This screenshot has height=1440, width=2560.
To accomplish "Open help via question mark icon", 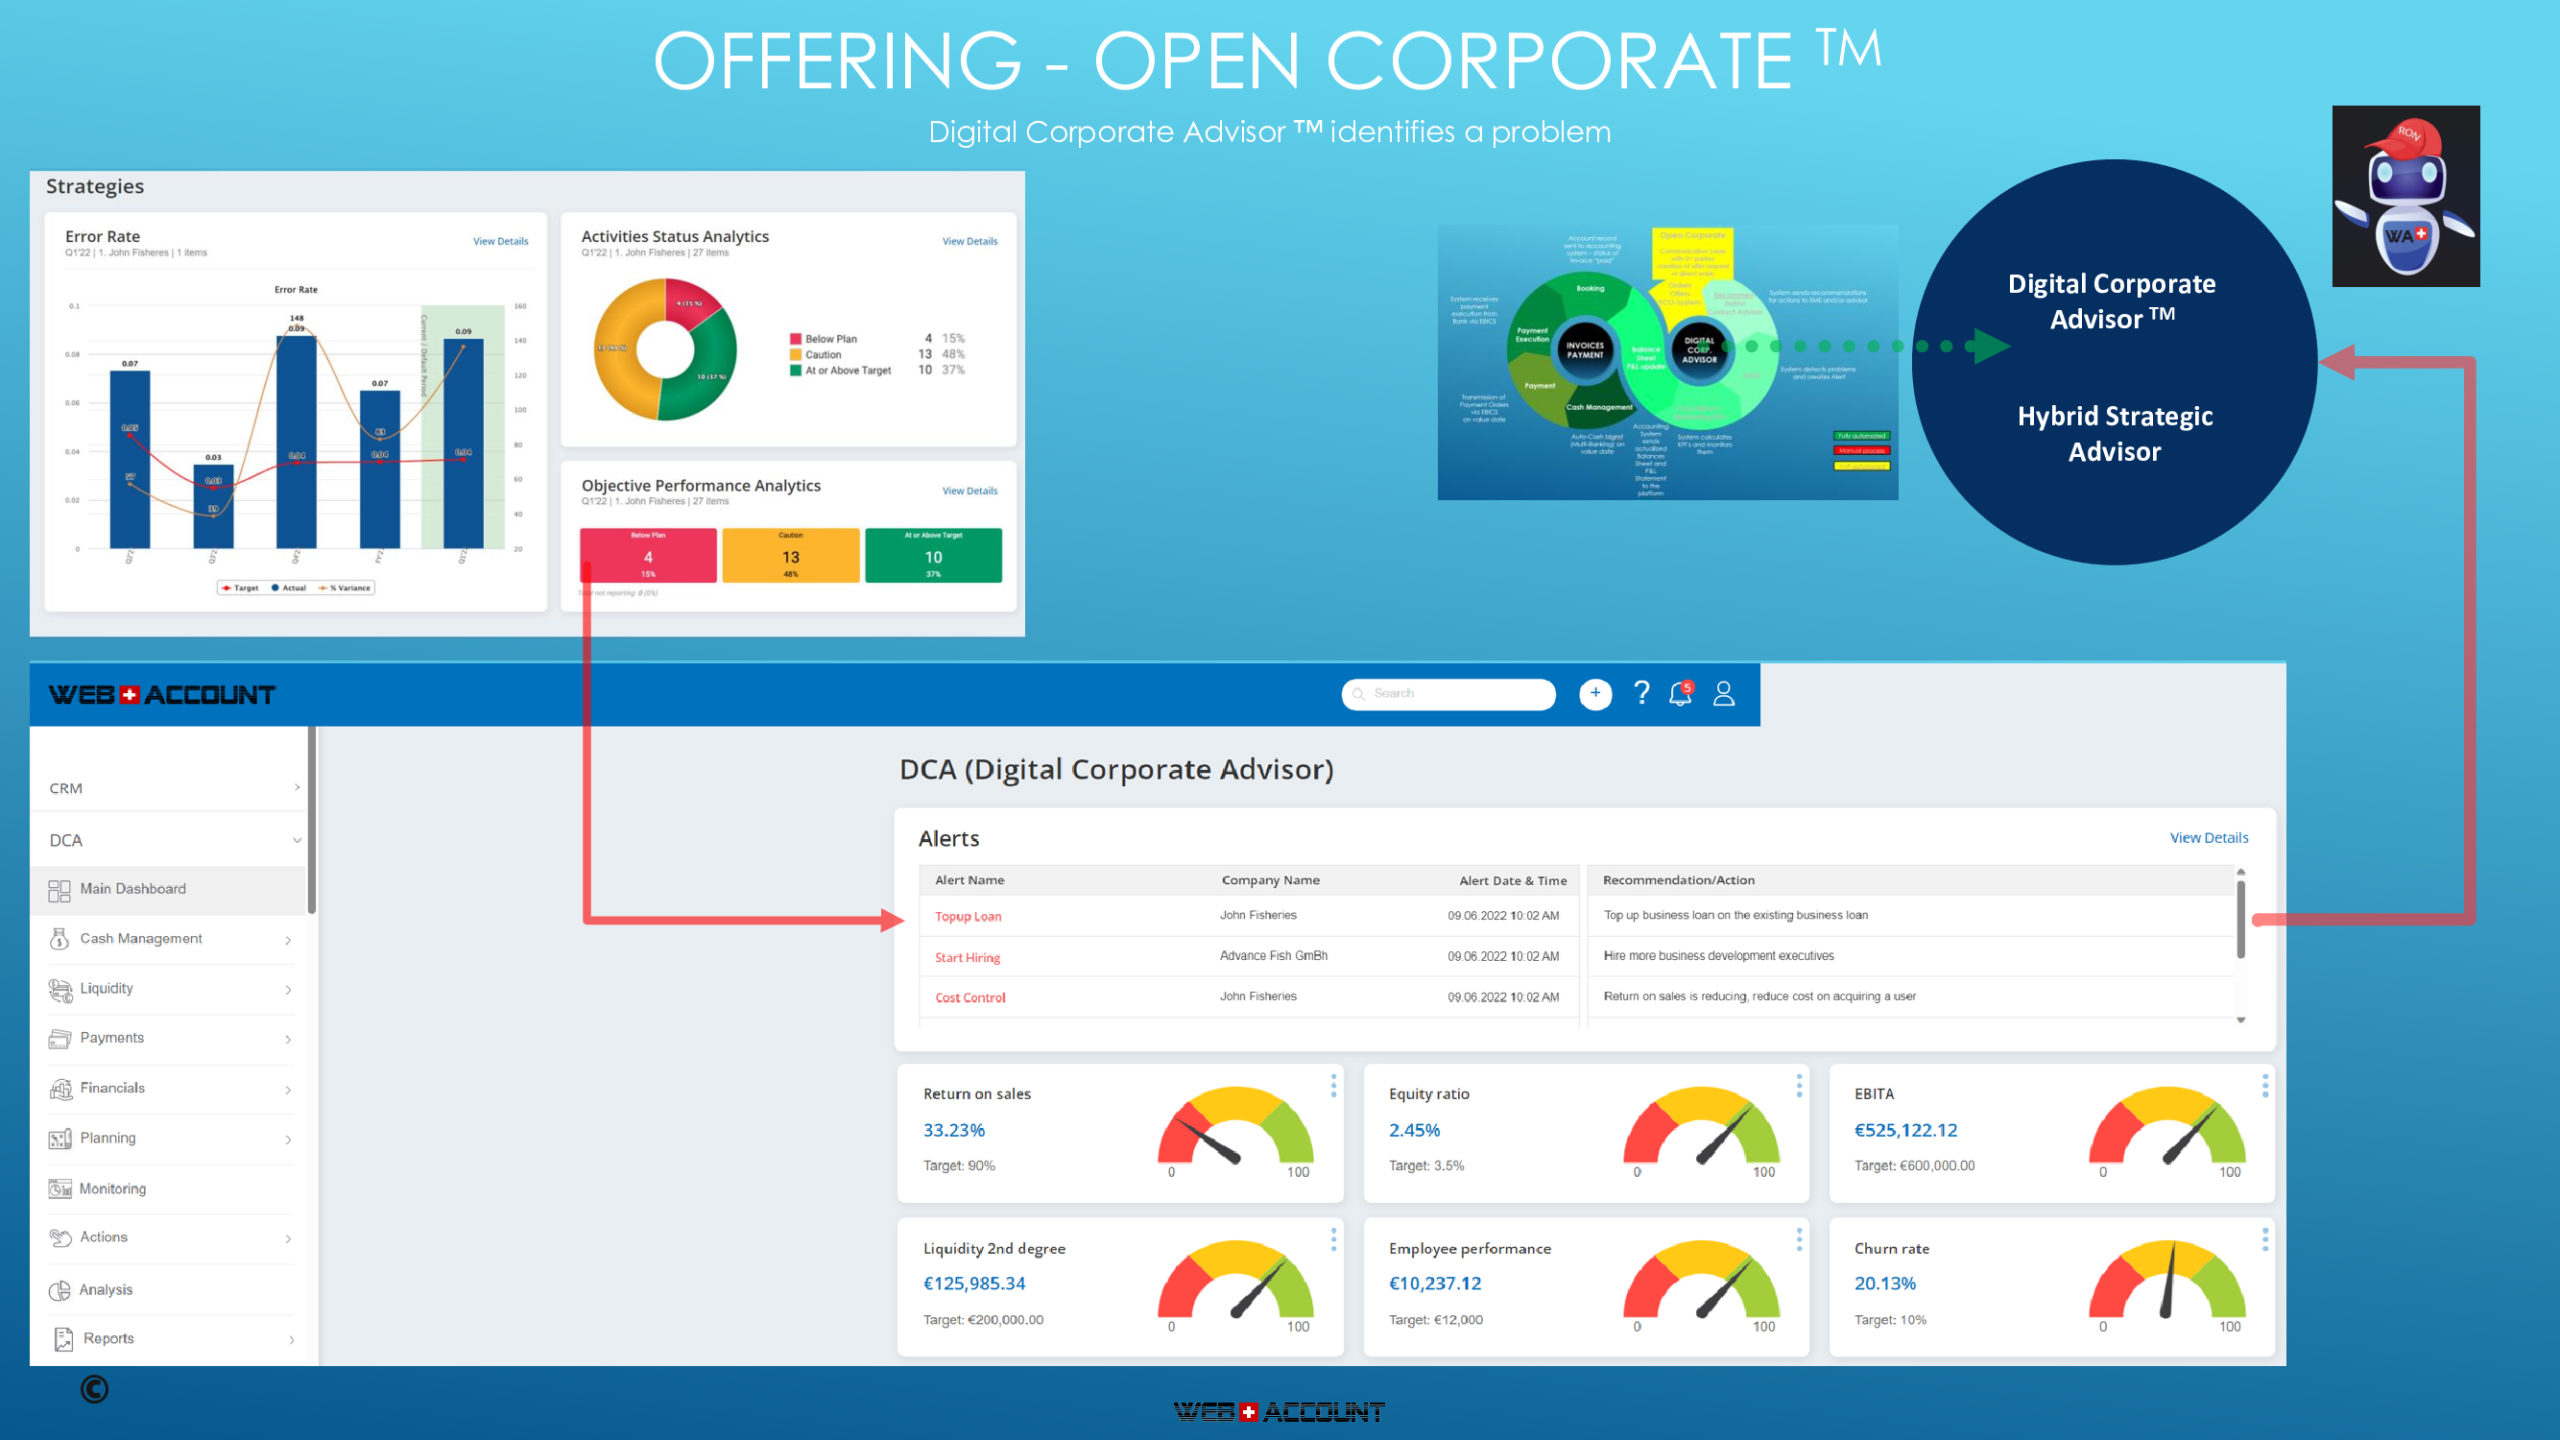I will pos(1641,692).
